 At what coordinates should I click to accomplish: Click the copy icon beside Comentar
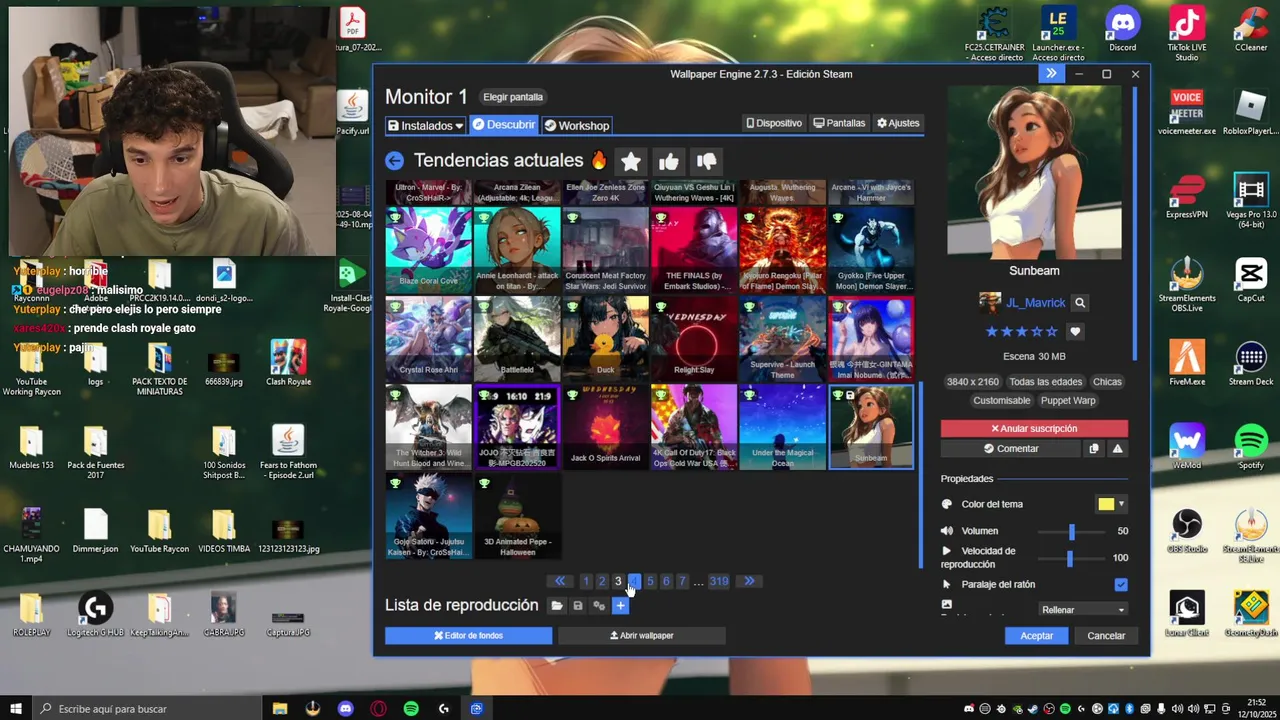pos(1094,449)
